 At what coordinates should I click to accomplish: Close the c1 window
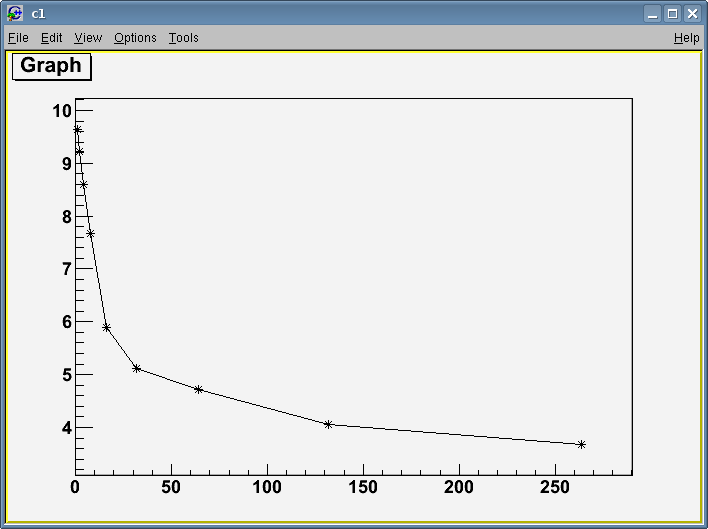pyautogui.click(x=692, y=13)
